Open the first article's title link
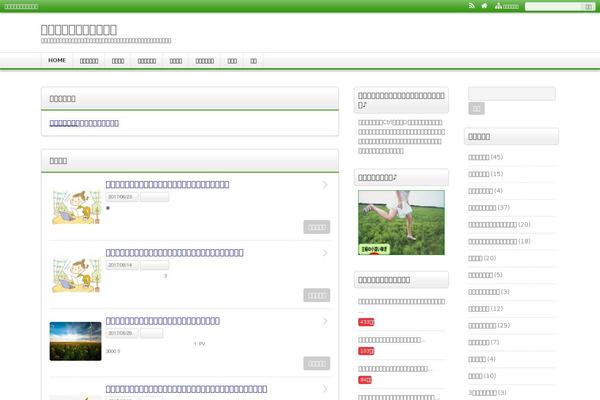This screenshot has width=600, height=400. tap(168, 184)
